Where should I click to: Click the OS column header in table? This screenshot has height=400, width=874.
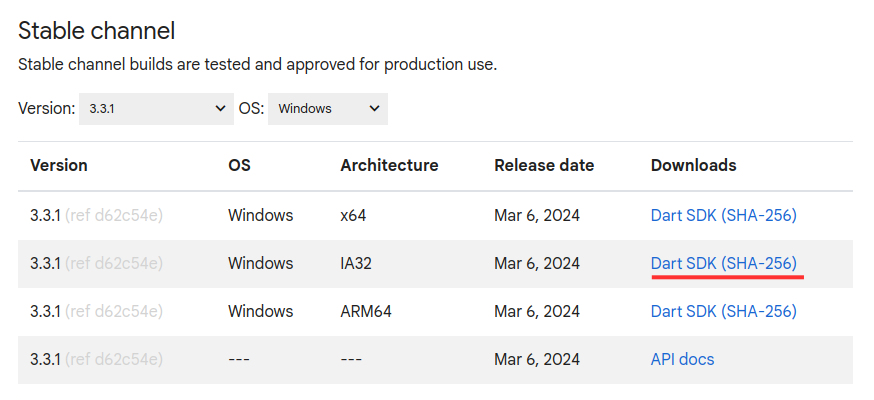(239, 165)
